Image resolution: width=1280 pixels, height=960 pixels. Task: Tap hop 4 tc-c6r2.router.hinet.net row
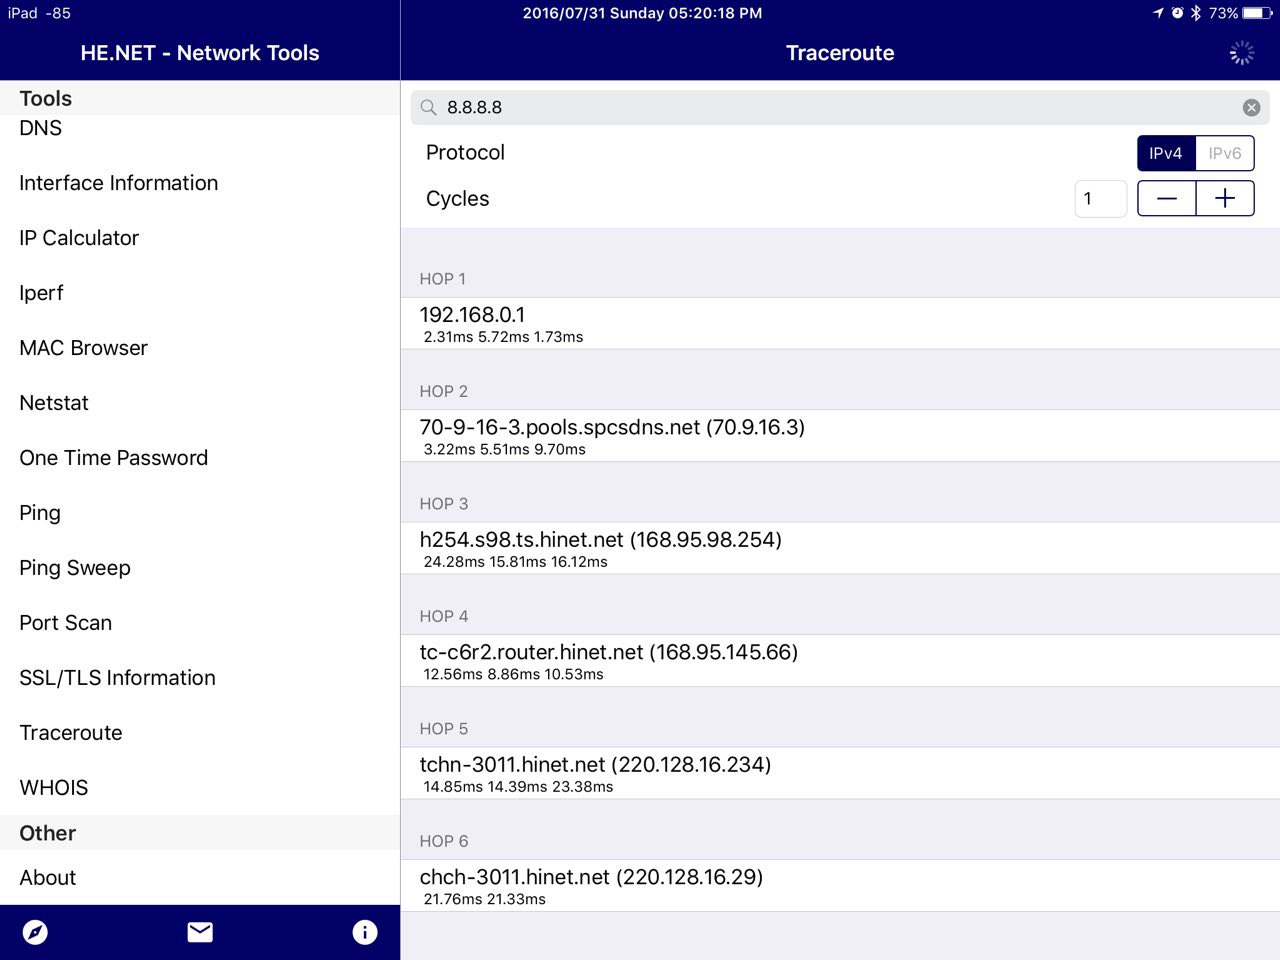click(x=840, y=660)
